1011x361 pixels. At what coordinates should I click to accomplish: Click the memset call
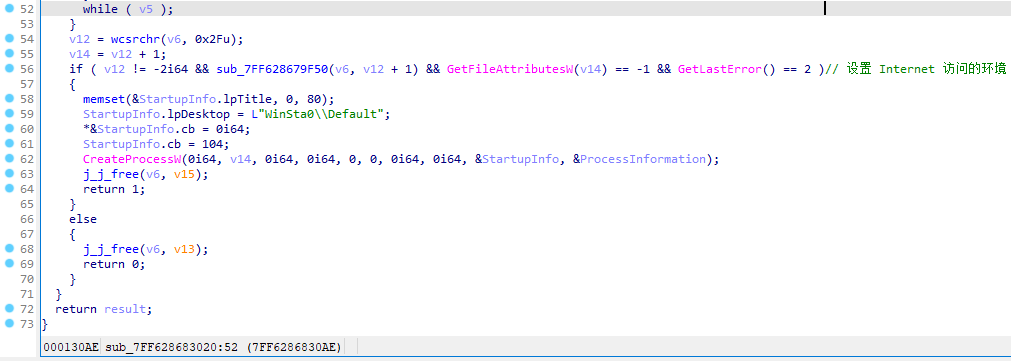(103, 99)
